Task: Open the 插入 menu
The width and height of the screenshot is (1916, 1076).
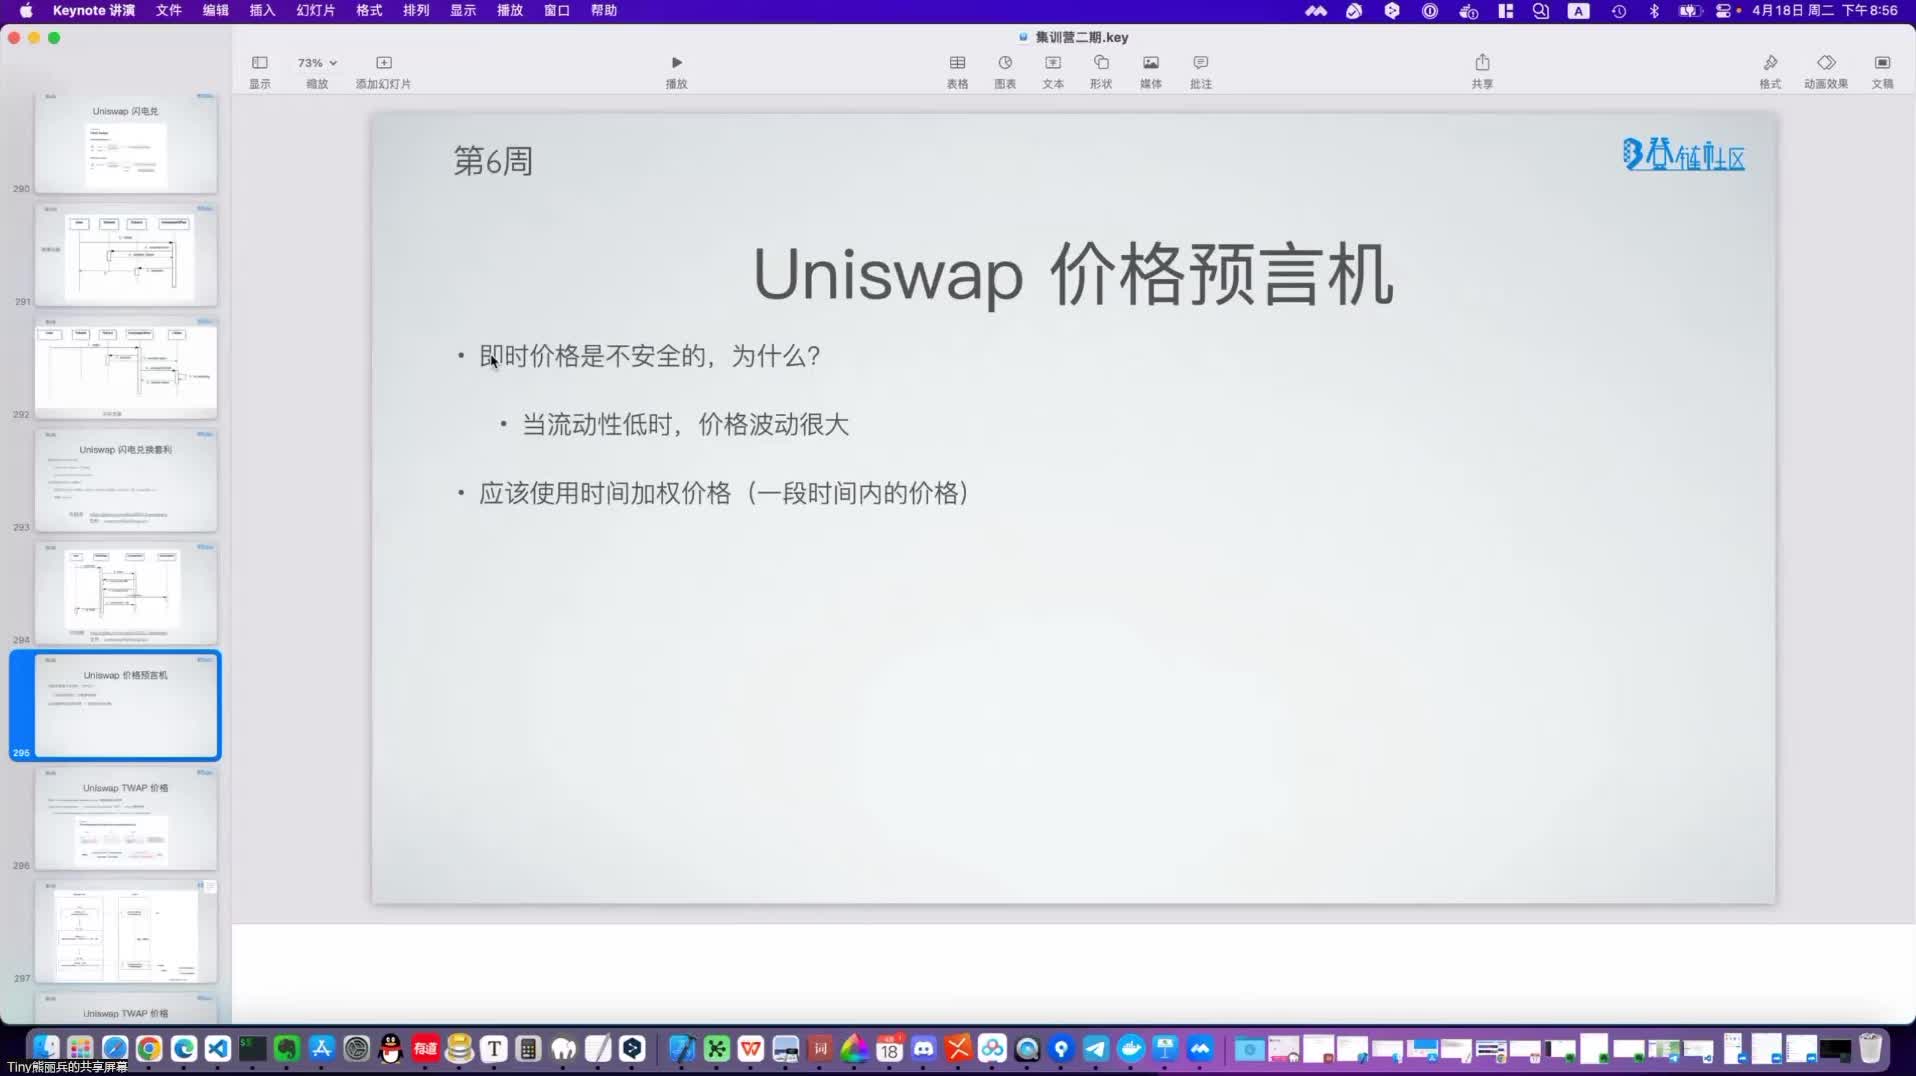Action: pyautogui.click(x=262, y=11)
